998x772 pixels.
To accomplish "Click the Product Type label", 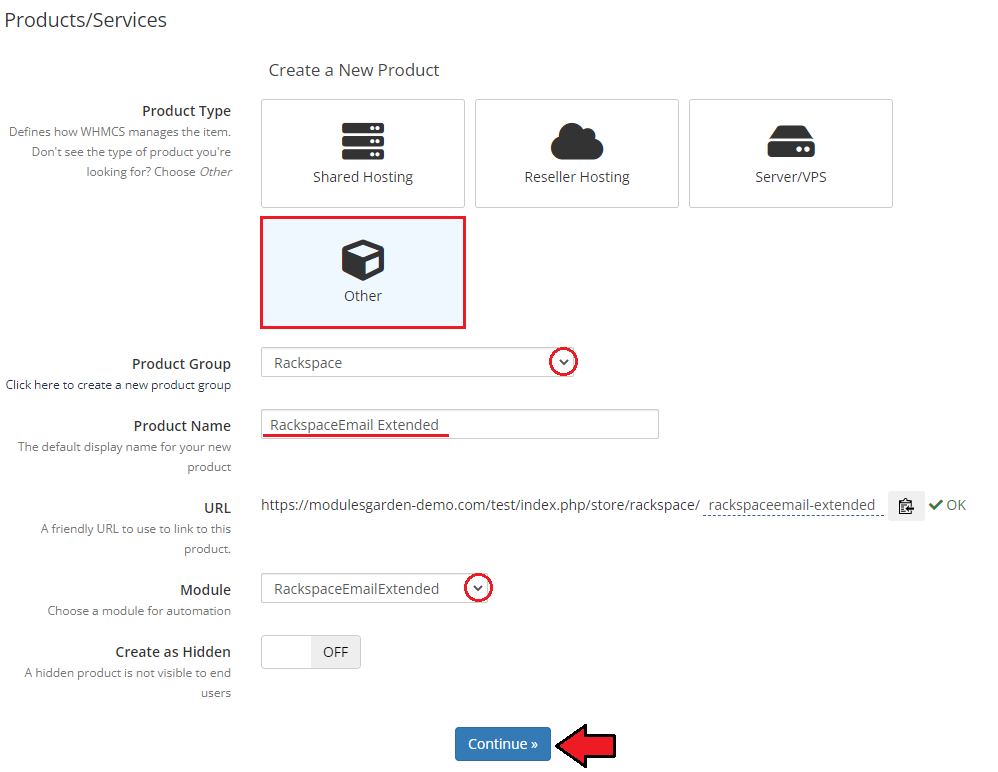I will click(x=186, y=111).
